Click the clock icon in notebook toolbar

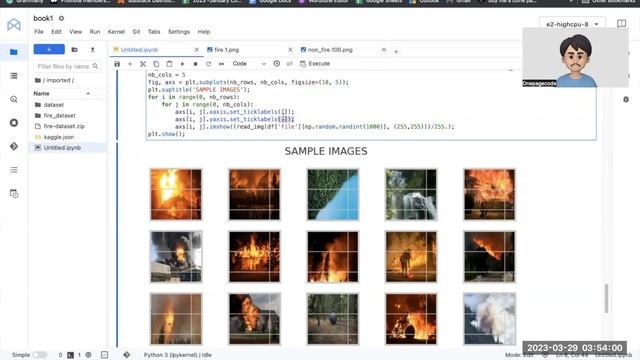277,64
